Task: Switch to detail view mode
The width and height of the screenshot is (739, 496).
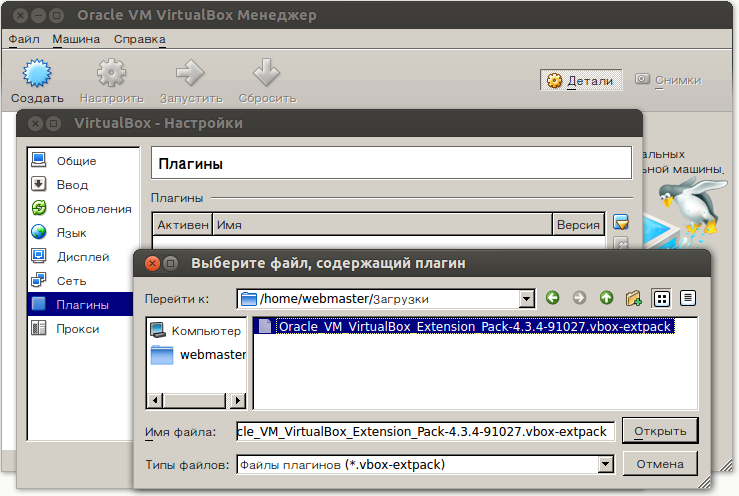Action: click(687, 298)
